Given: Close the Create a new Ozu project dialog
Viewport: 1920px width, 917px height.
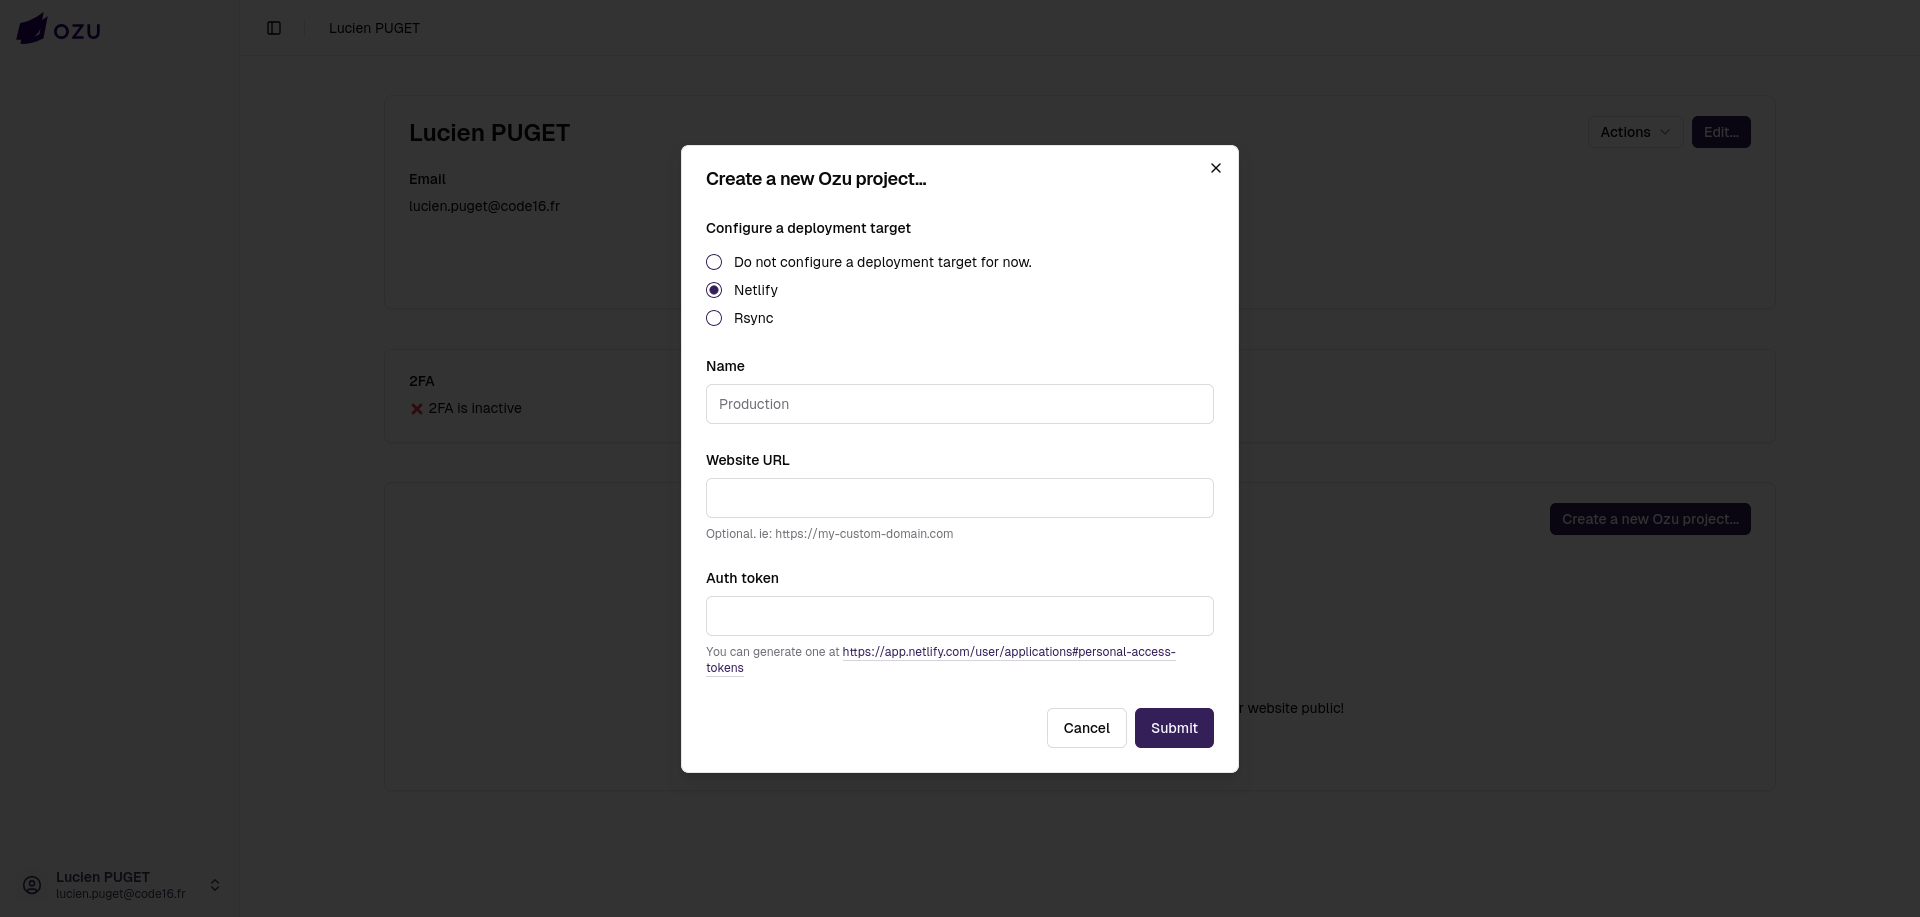Looking at the screenshot, I should click(1215, 168).
